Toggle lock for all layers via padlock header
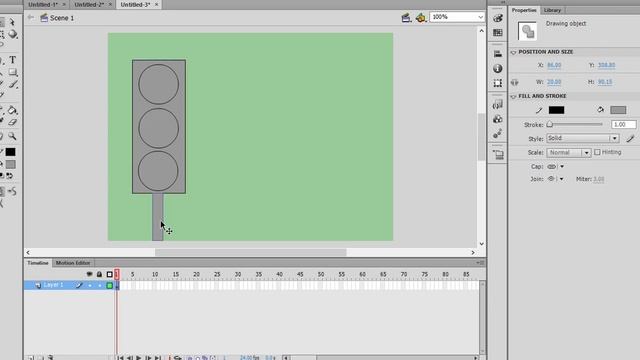The image size is (640, 360). 99,274
